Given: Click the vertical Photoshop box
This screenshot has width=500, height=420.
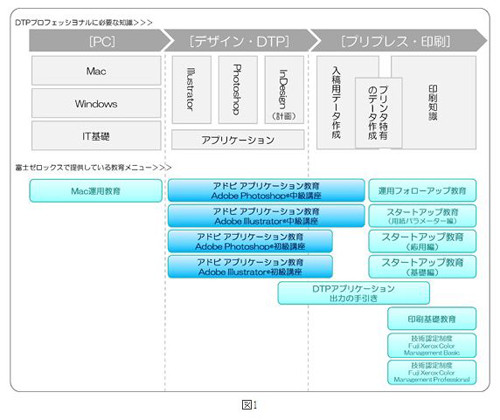Looking at the screenshot, I should (238, 90).
